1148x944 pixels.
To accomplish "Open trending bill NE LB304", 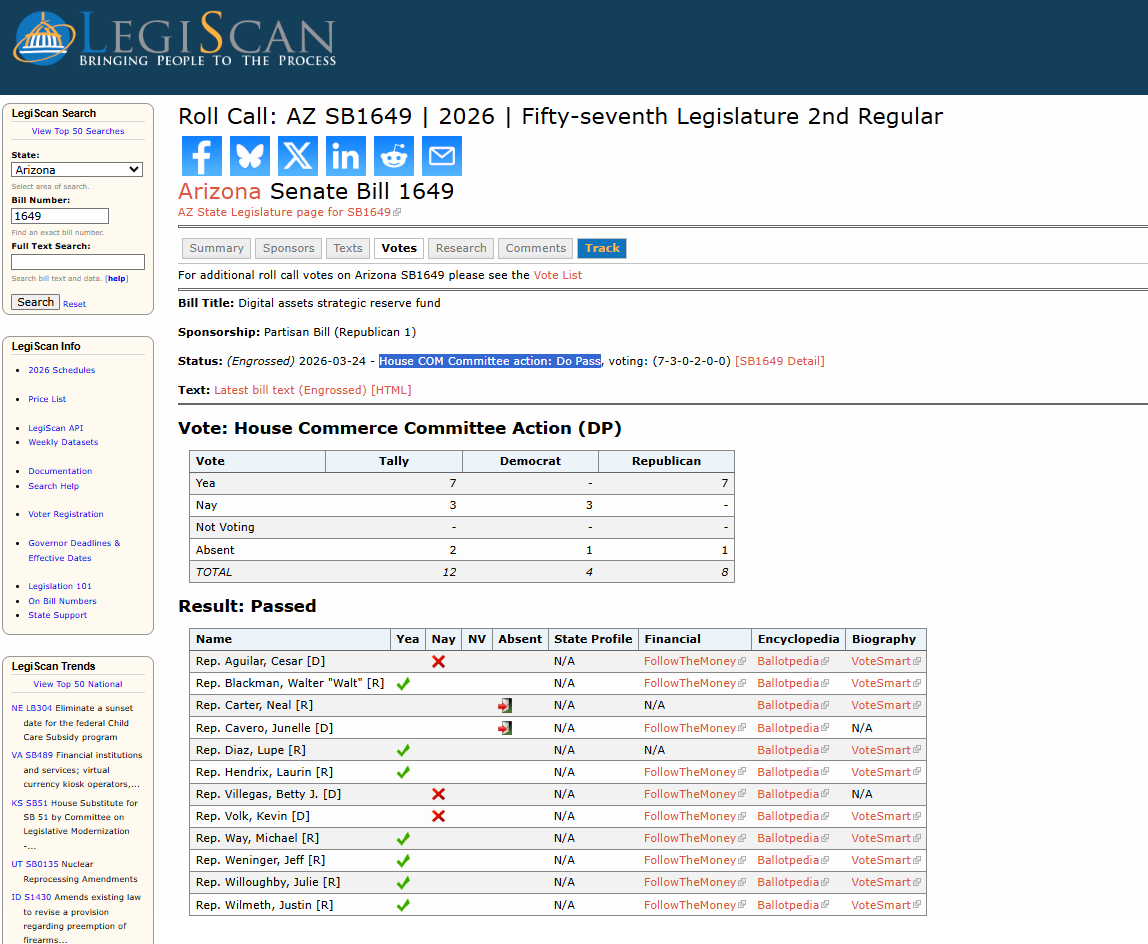I will click(31, 708).
